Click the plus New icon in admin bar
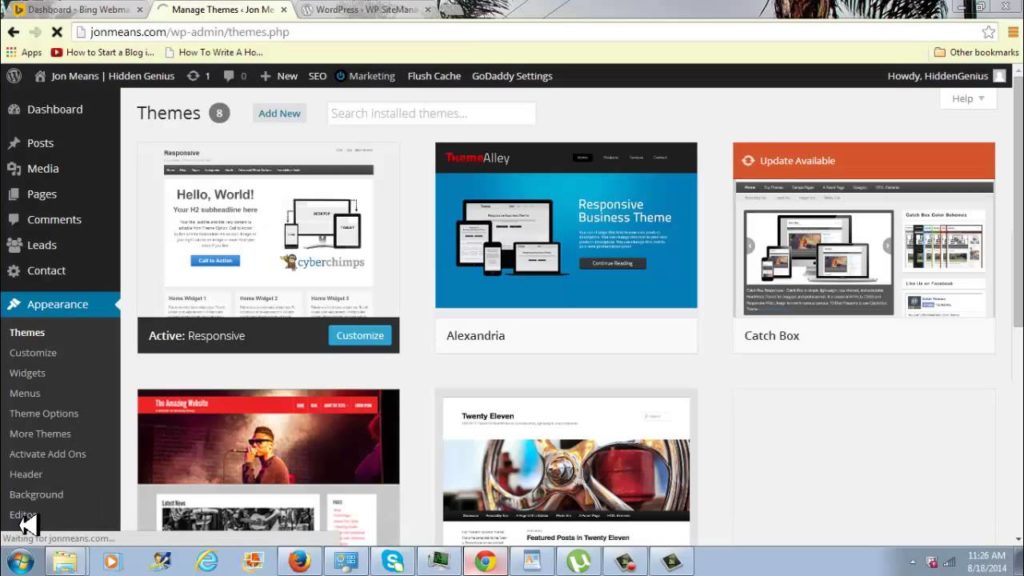Viewport: 1024px width, 576px height. tap(265, 76)
